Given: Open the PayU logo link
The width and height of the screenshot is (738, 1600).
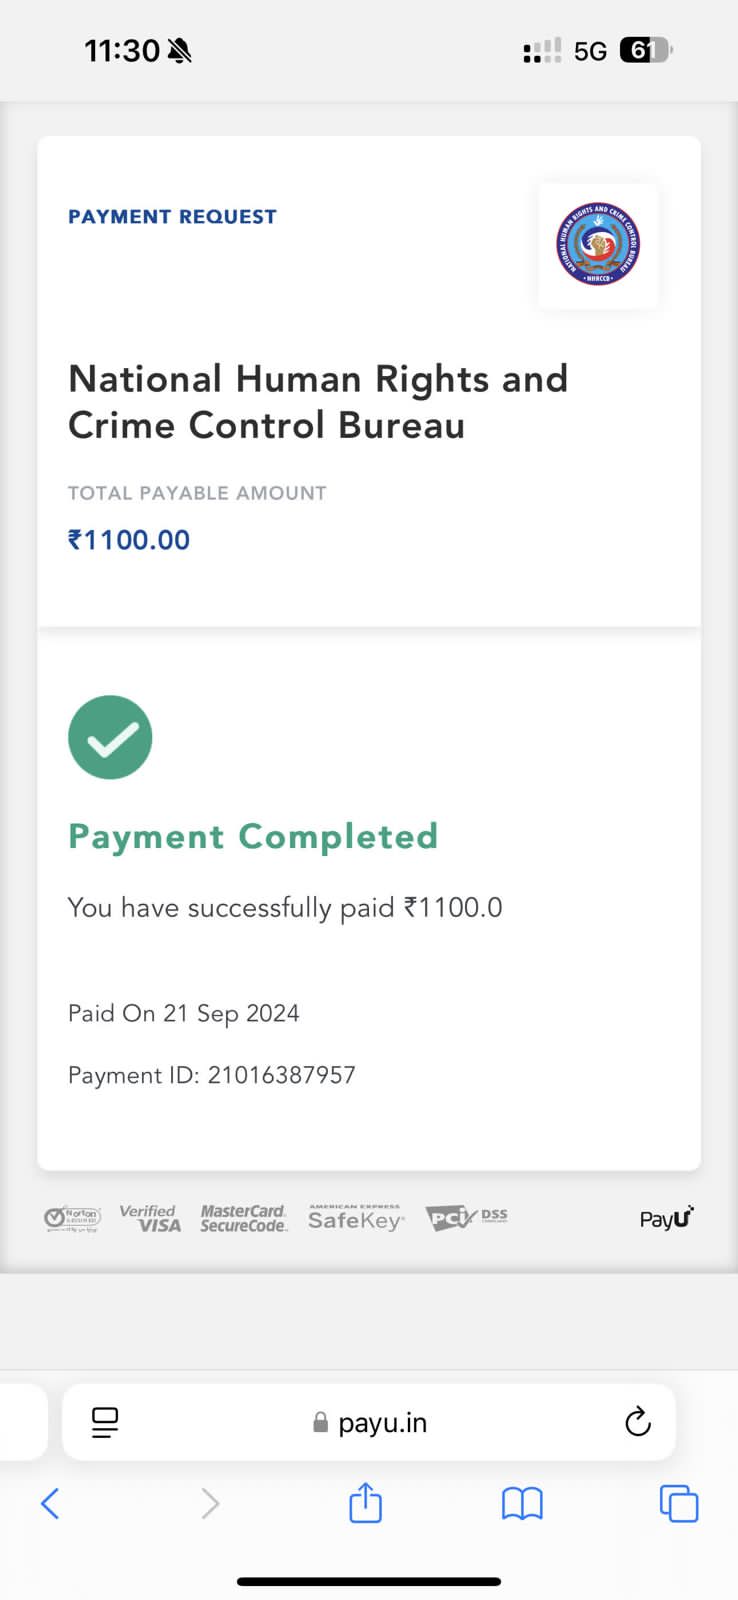Looking at the screenshot, I should (x=666, y=1218).
